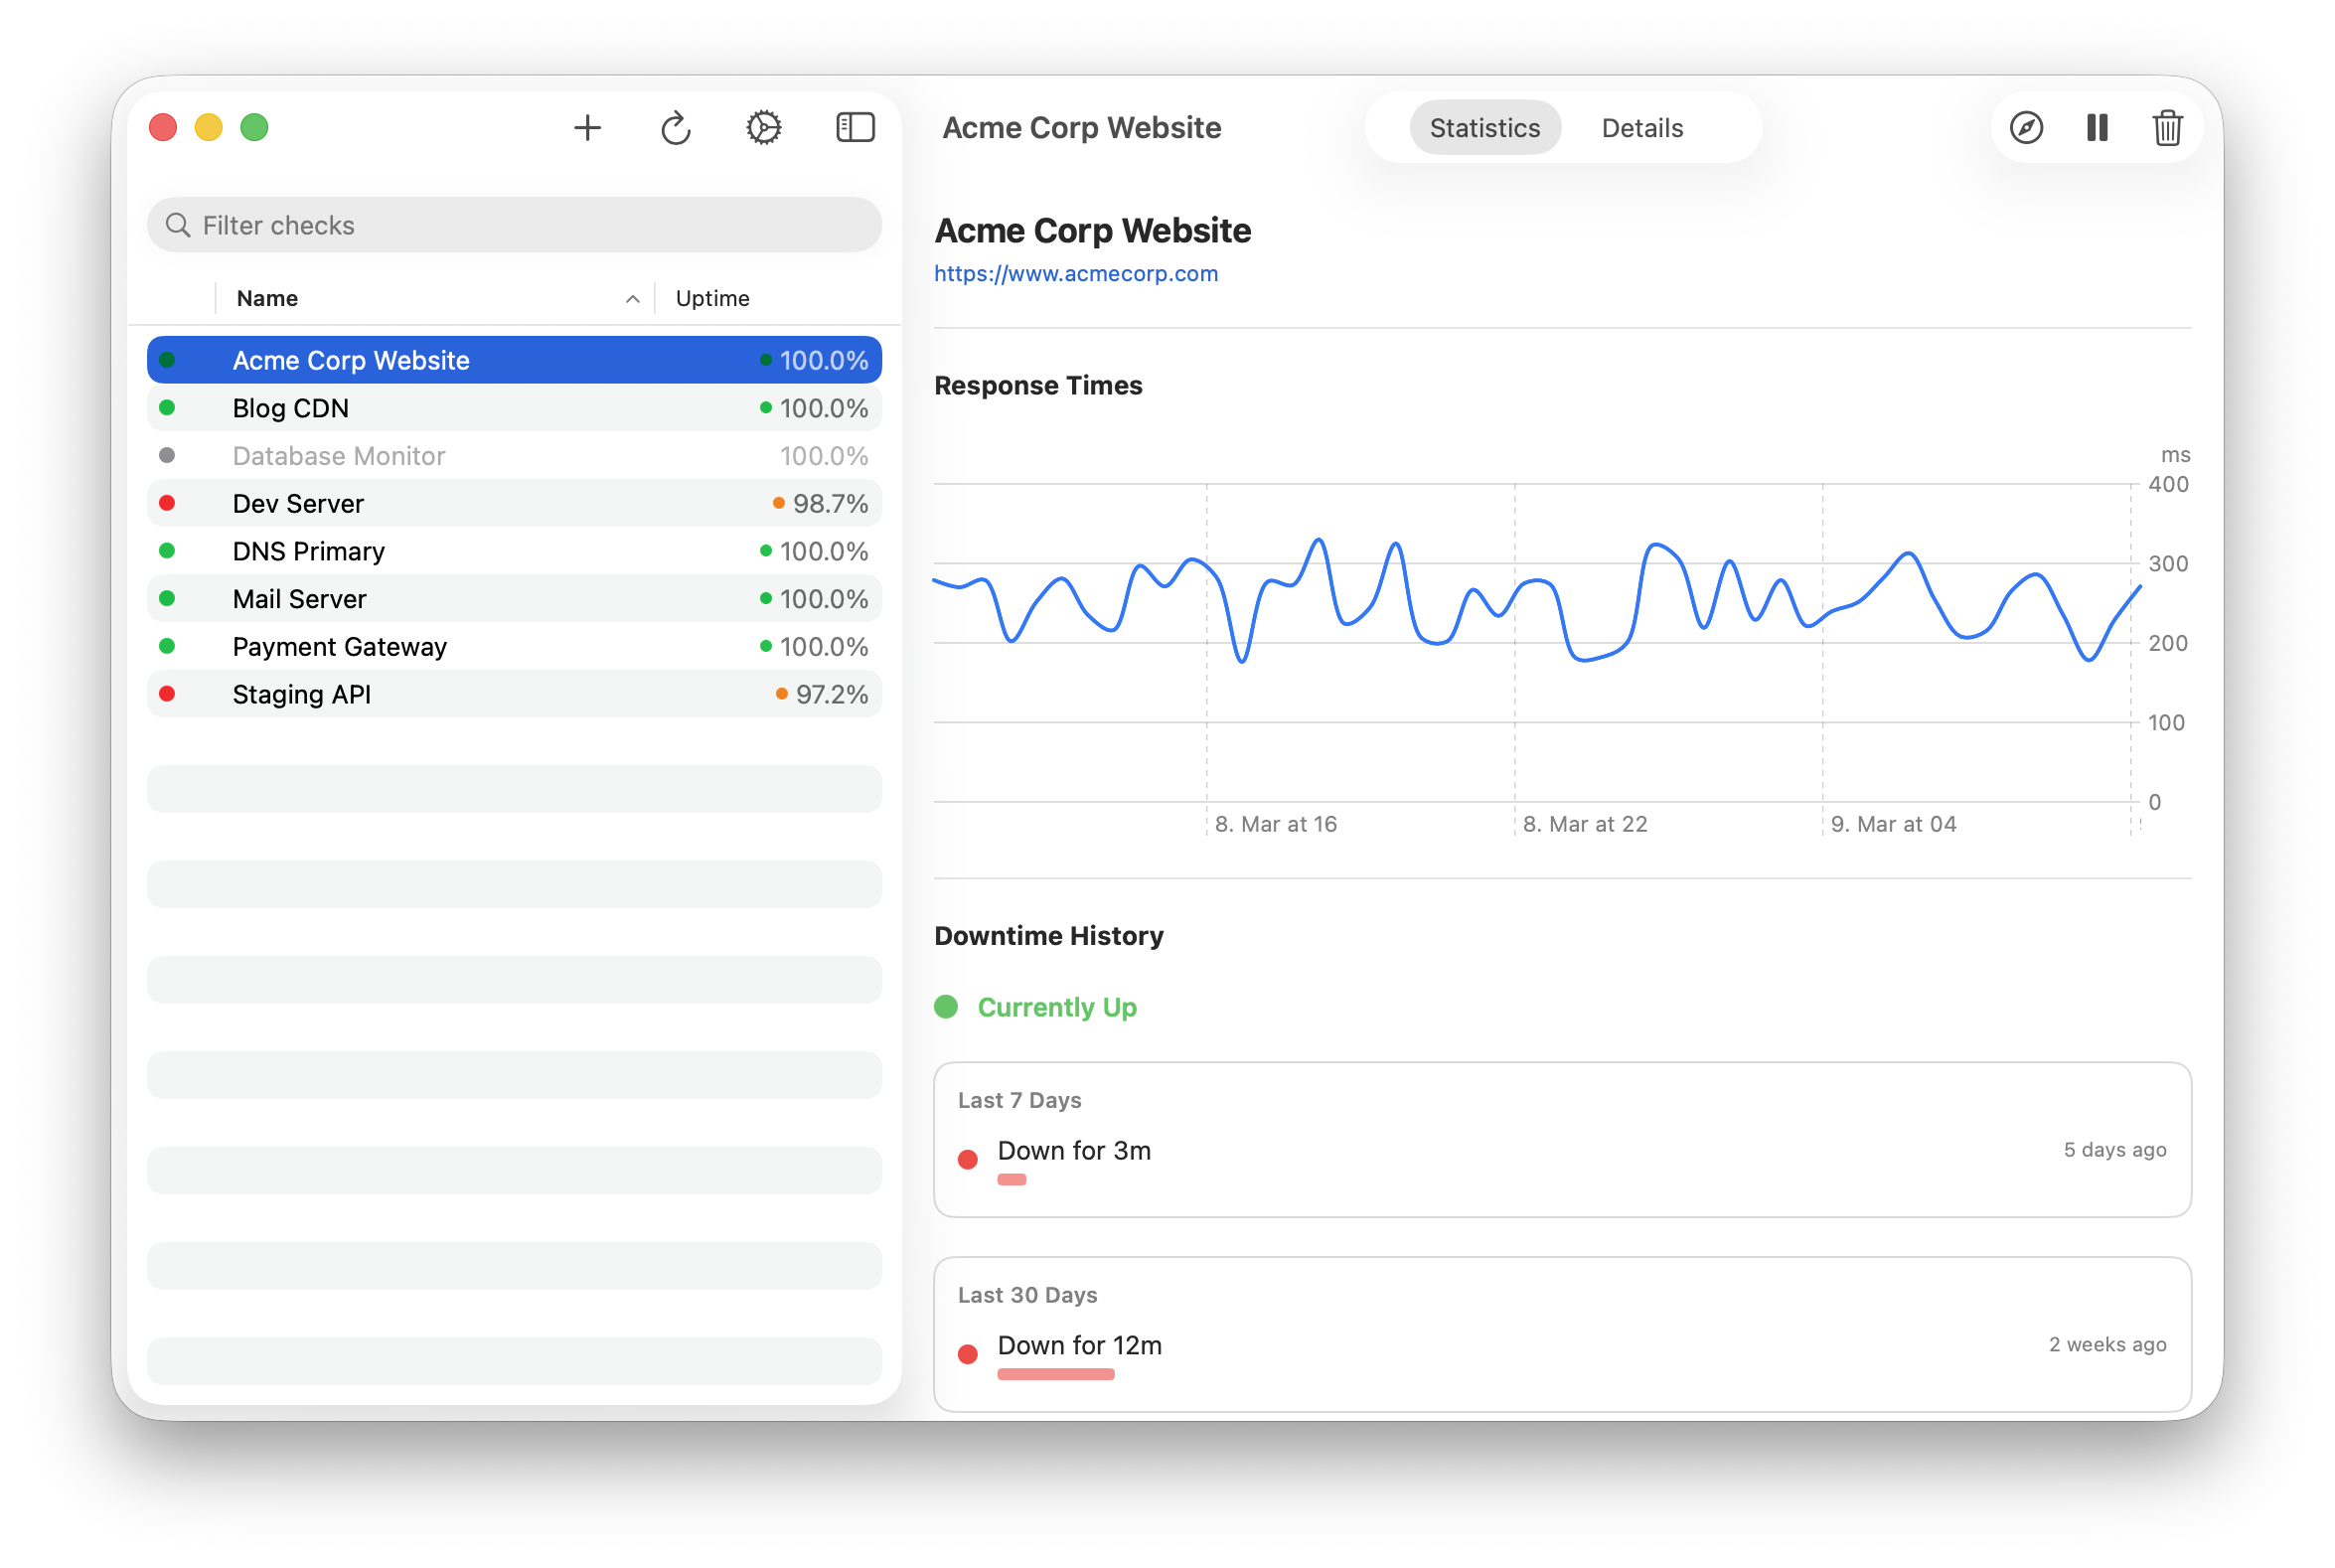Click the trash delete icon
Image resolution: width=2335 pixels, height=1568 pixels.
(2167, 128)
